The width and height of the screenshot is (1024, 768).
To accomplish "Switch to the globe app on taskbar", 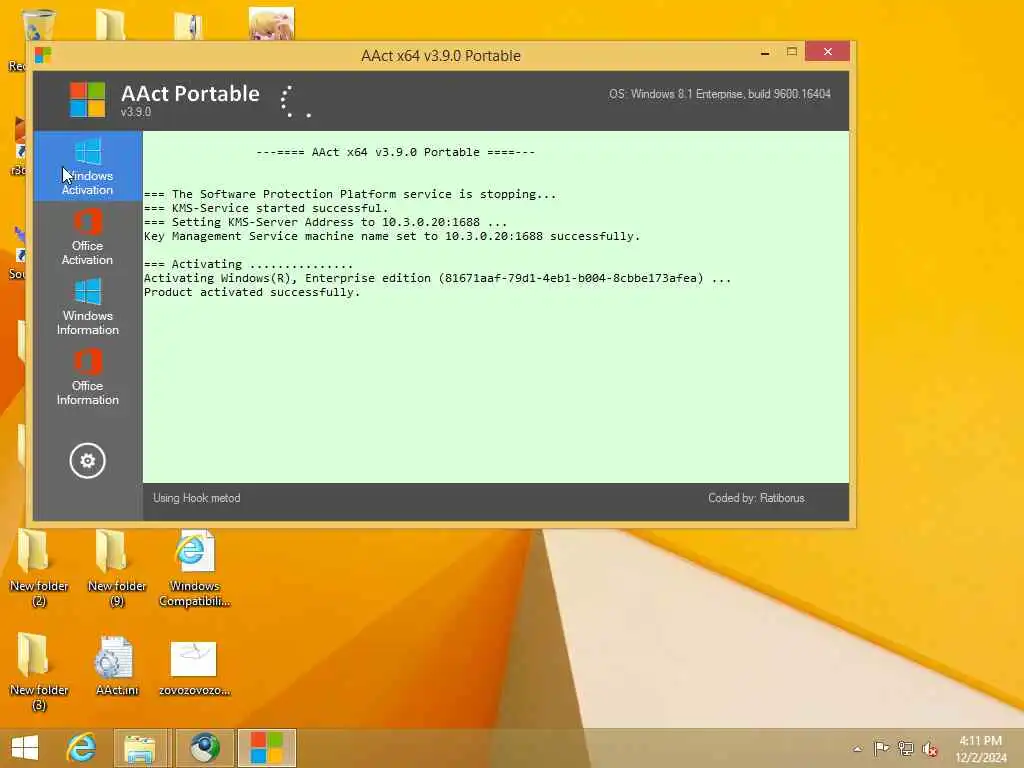I will [x=204, y=748].
